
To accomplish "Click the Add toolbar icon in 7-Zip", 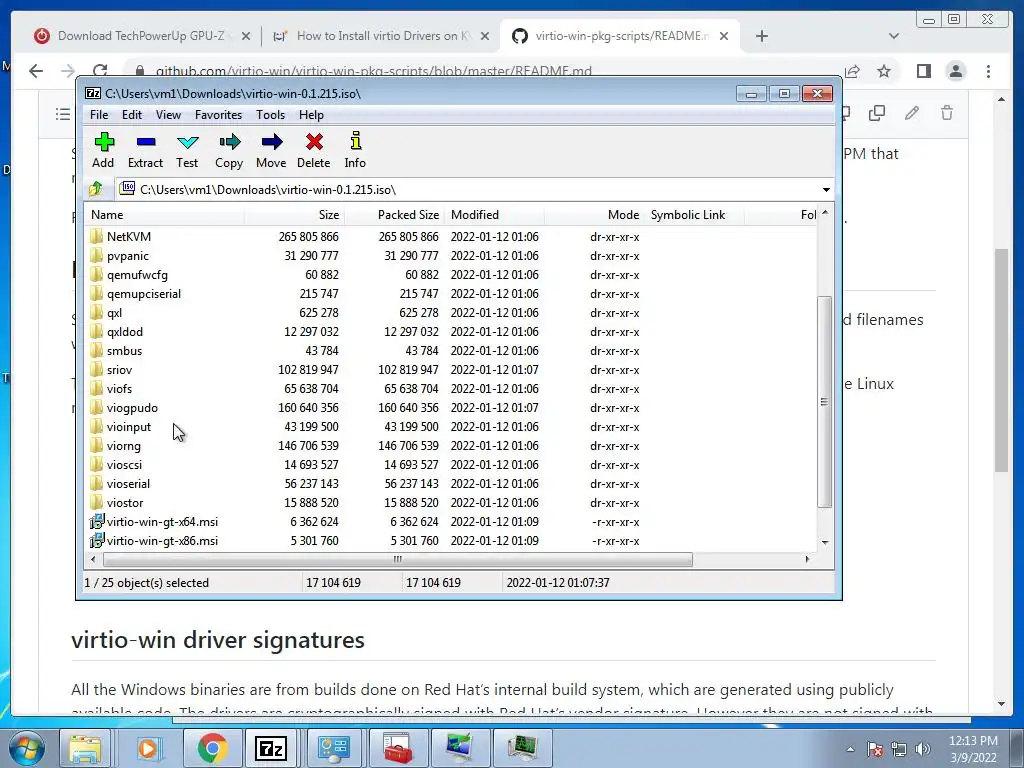I will tap(104, 150).
